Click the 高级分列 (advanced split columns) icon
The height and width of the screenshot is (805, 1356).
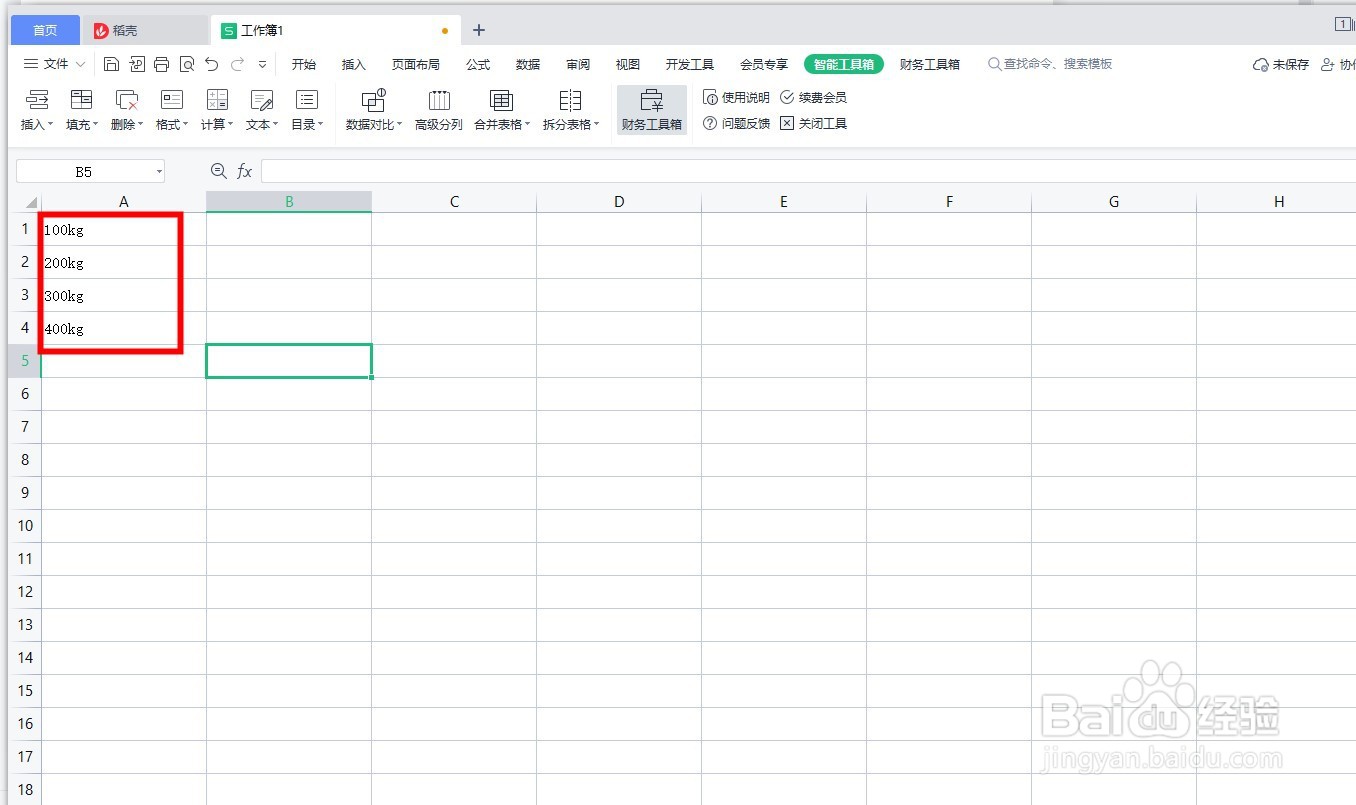439,100
